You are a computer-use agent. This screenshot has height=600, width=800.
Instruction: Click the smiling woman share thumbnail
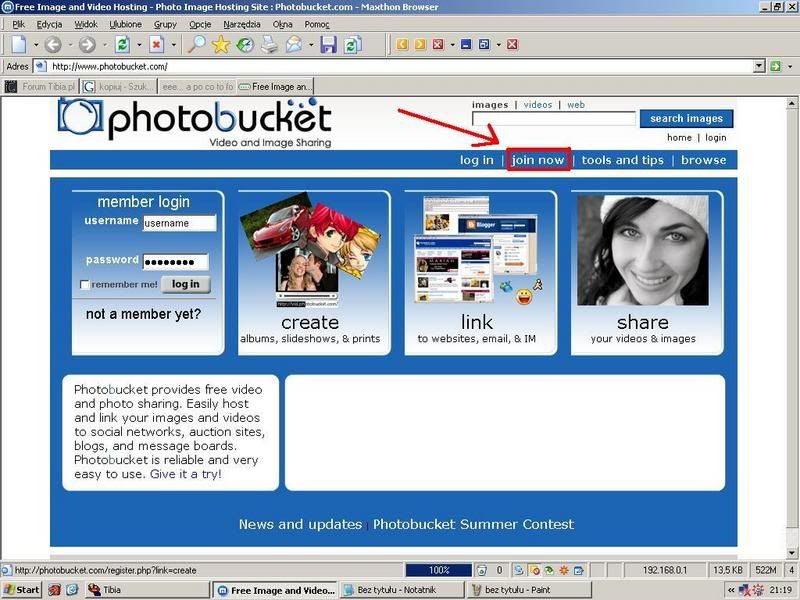pos(643,251)
